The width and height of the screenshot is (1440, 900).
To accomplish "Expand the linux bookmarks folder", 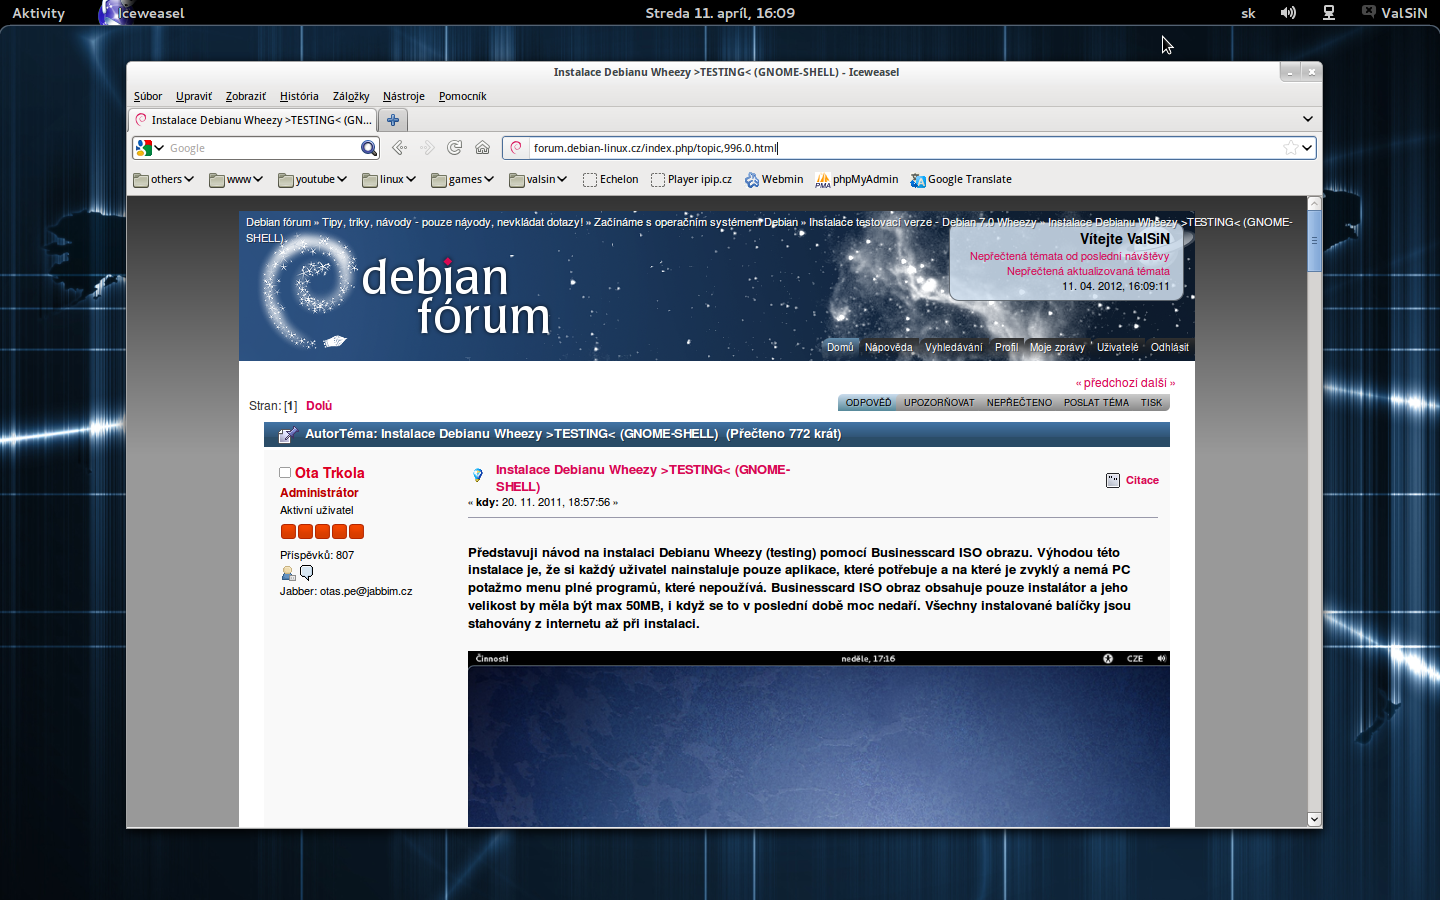I will pyautogui.click(x=389, y=180).
